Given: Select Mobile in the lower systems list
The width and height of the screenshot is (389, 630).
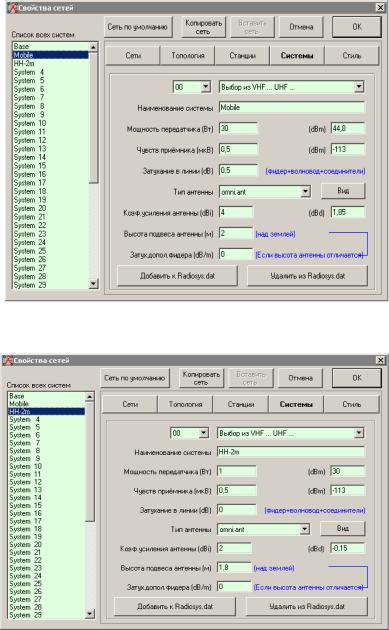Looking at the screenshot, I should pos(47,403).
